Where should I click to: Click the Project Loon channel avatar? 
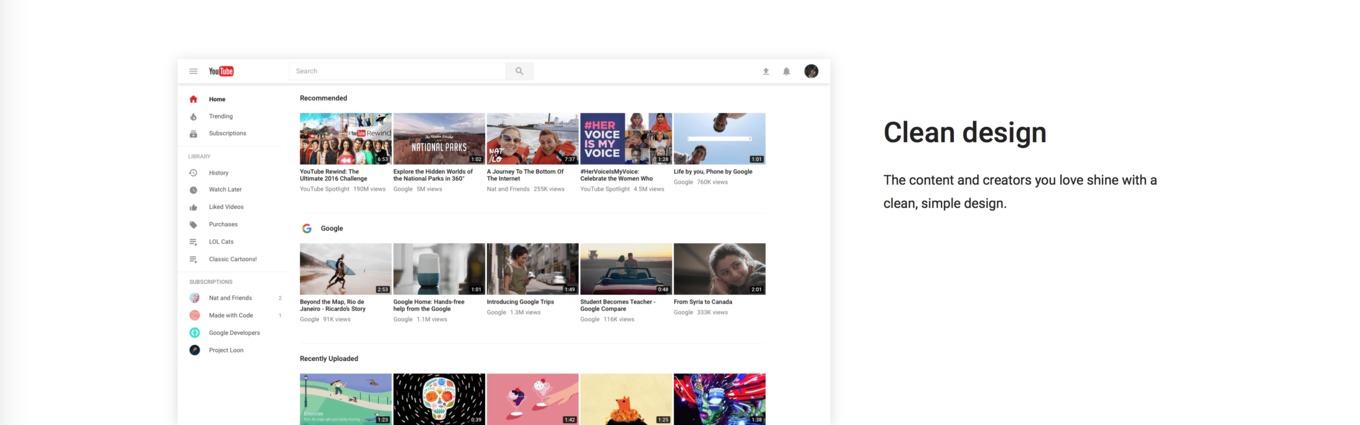click(194, 350)
